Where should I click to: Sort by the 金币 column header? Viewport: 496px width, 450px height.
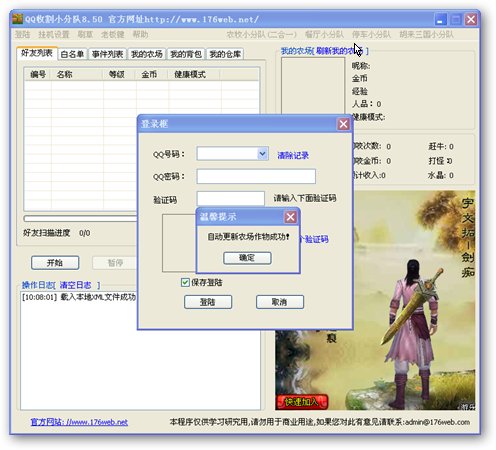tap(152, 74)
